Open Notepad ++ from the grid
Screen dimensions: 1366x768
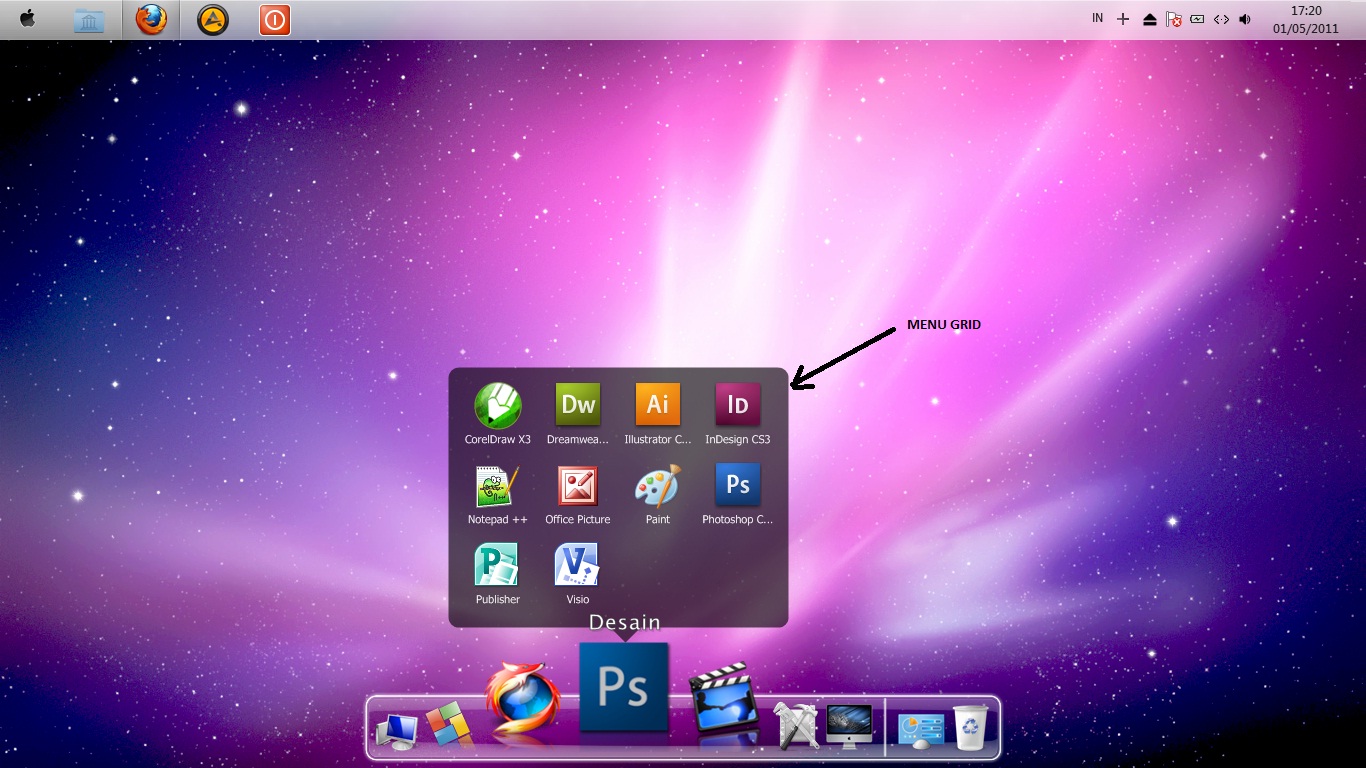pyautogui.click(x=498, y=495)
